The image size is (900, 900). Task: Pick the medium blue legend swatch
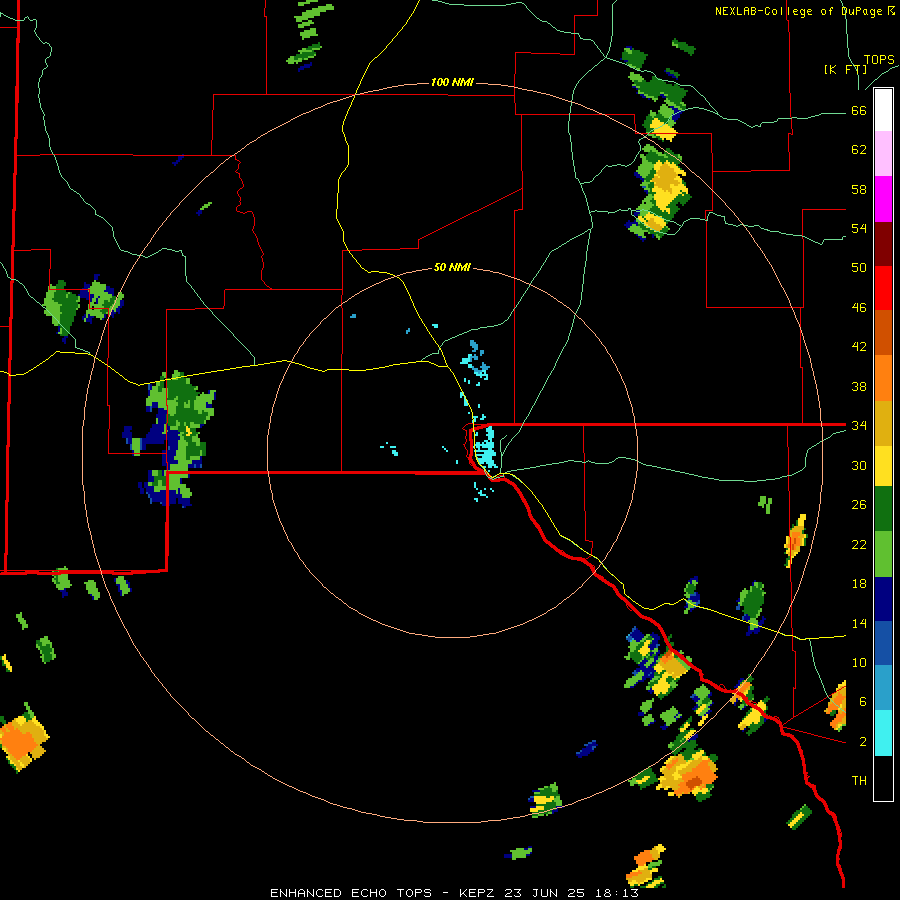pyautogui.click(x=883, y=643)
